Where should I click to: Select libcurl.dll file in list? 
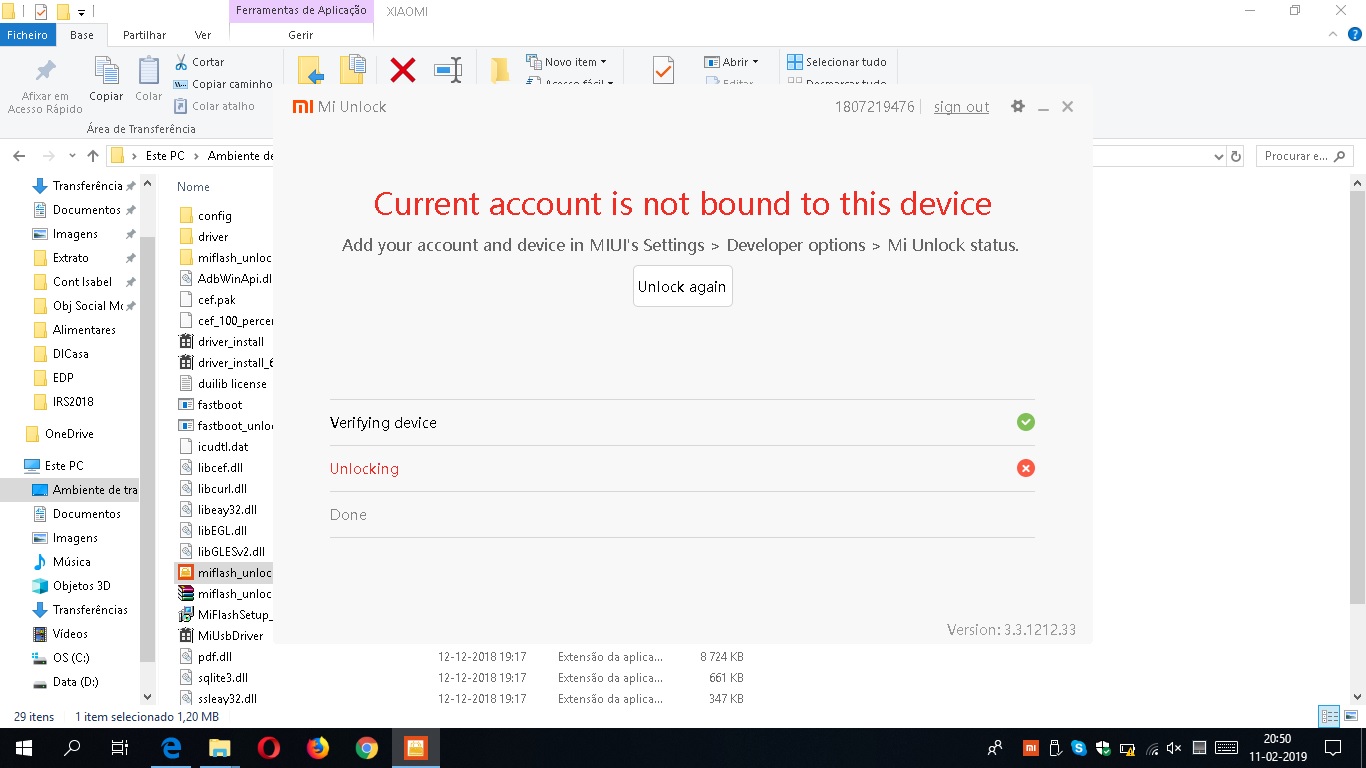[222, 489]
